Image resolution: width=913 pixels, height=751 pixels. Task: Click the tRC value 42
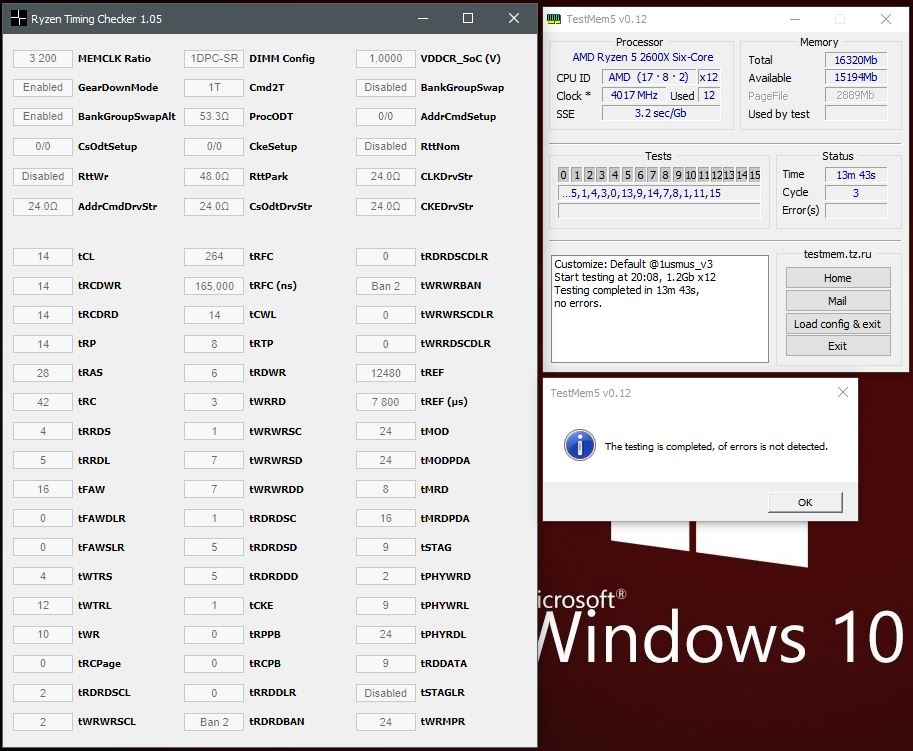(43, 402)
